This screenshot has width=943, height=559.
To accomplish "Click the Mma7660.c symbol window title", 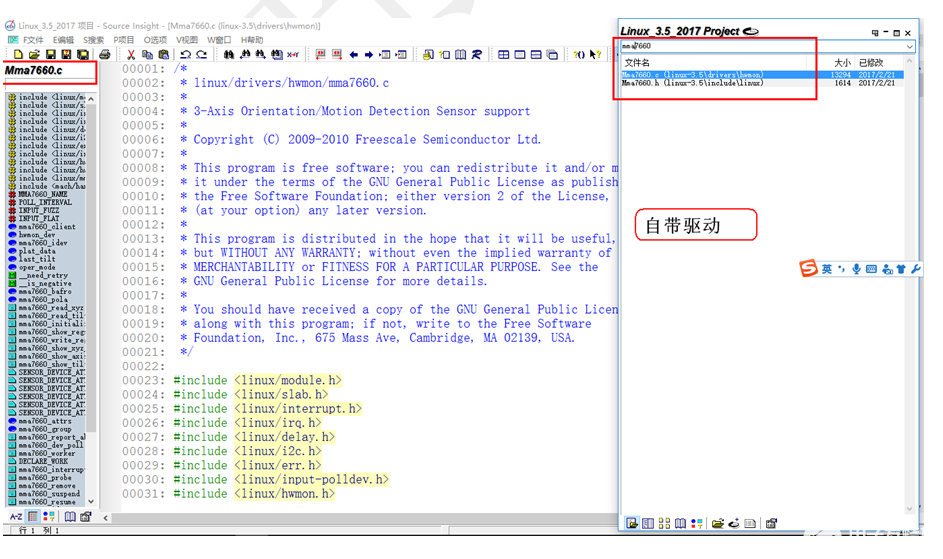I will [34, 70].
